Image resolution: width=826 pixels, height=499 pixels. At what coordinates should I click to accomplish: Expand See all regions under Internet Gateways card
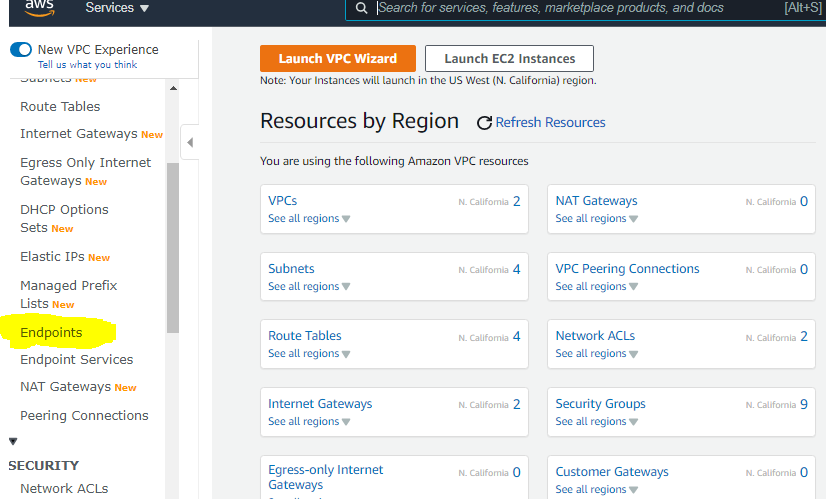coord(309,421)
